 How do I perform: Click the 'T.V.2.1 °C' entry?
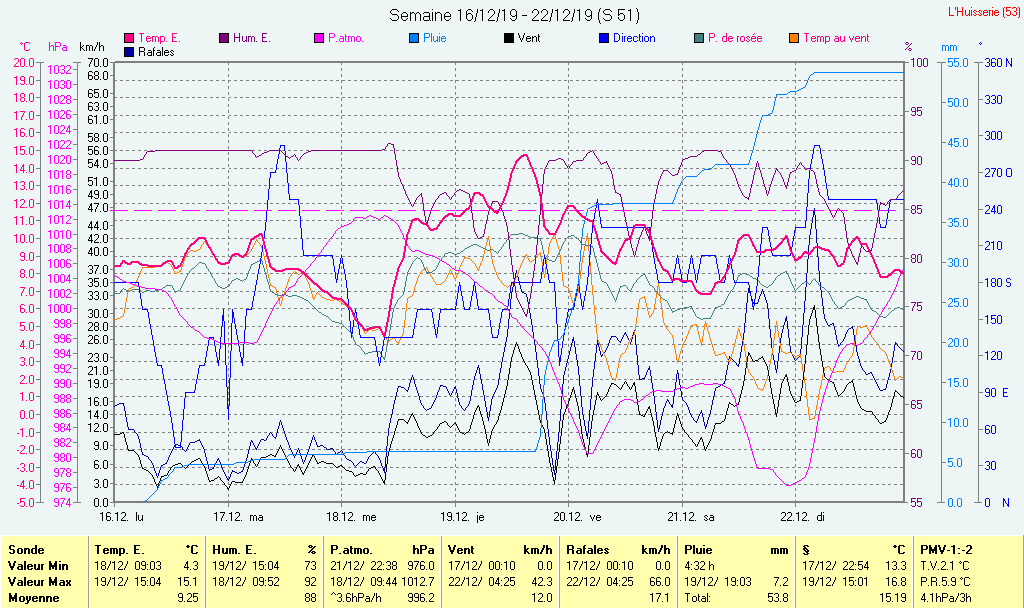pos(945,566)
